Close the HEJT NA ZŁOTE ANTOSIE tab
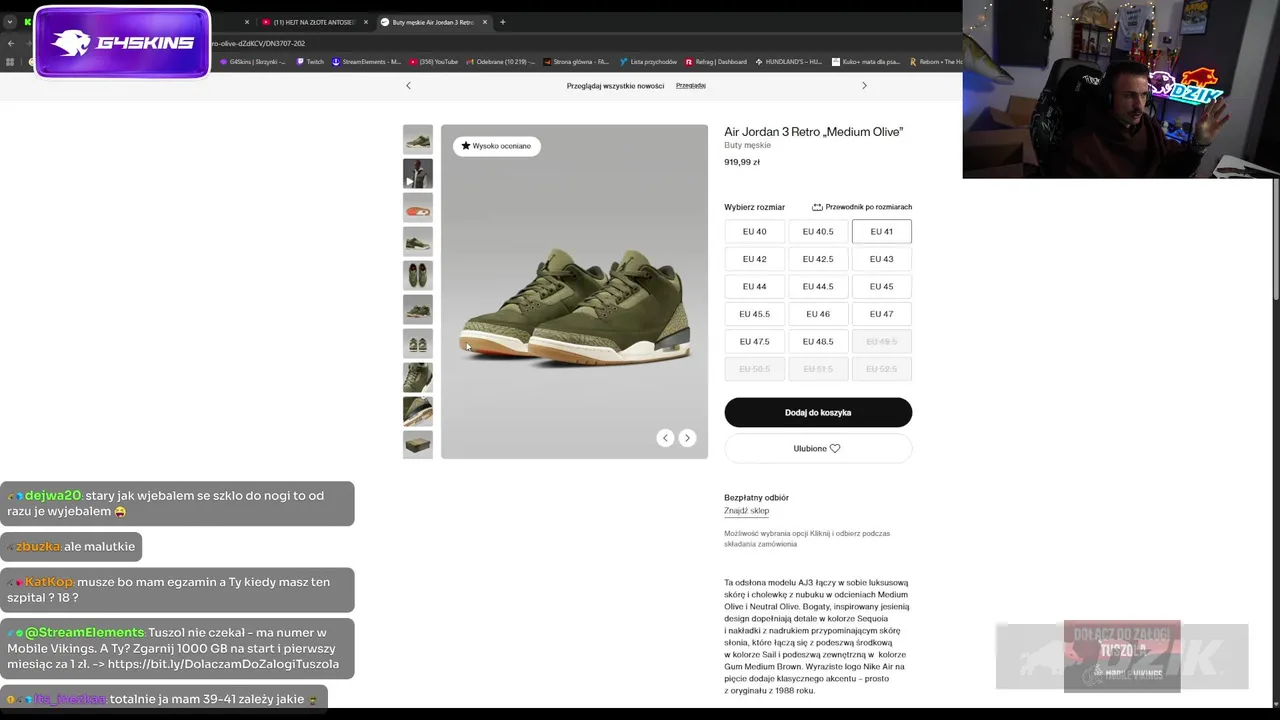The image size is (1280, 720). (x=365, y=22)
